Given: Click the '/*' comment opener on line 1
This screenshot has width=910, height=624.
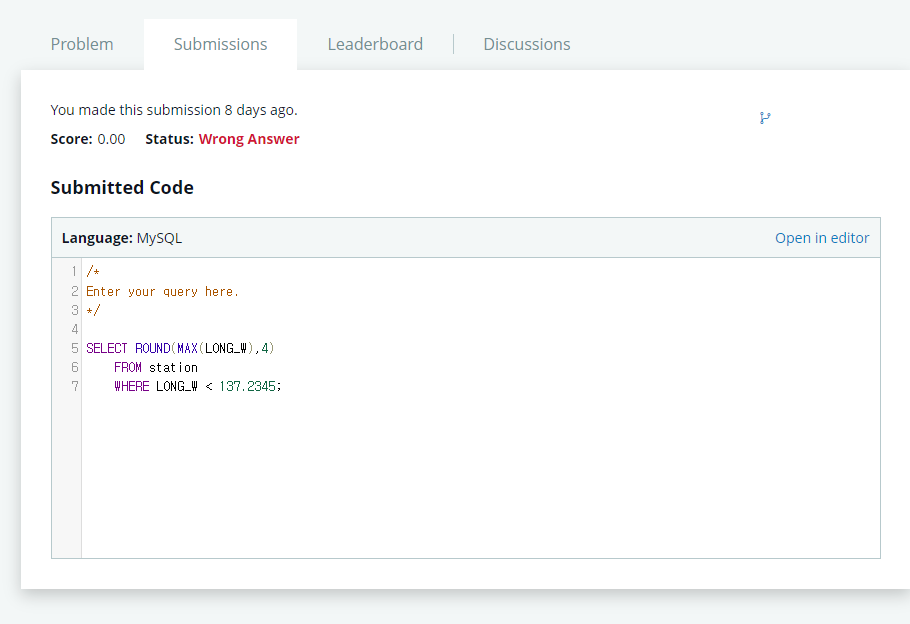Looking at the screenshot, I should 93,272.
